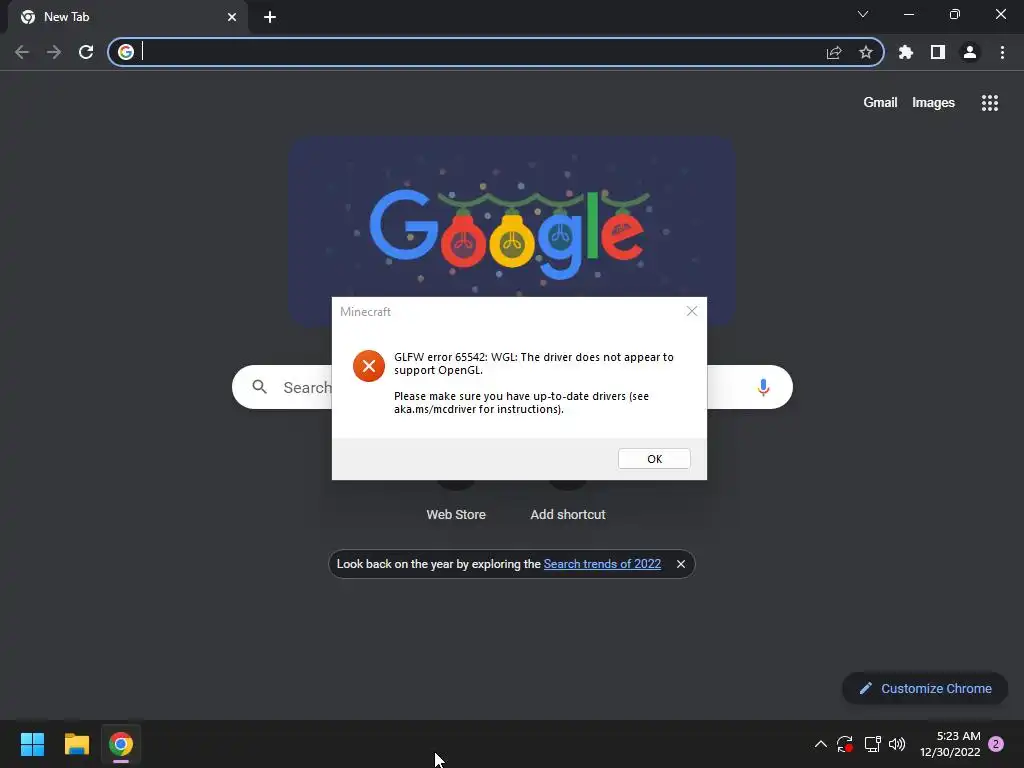This screenshot has height=768, width=1024.
Task: Open Chrome extensions puzzle icon
Action: tap(906, 52)
